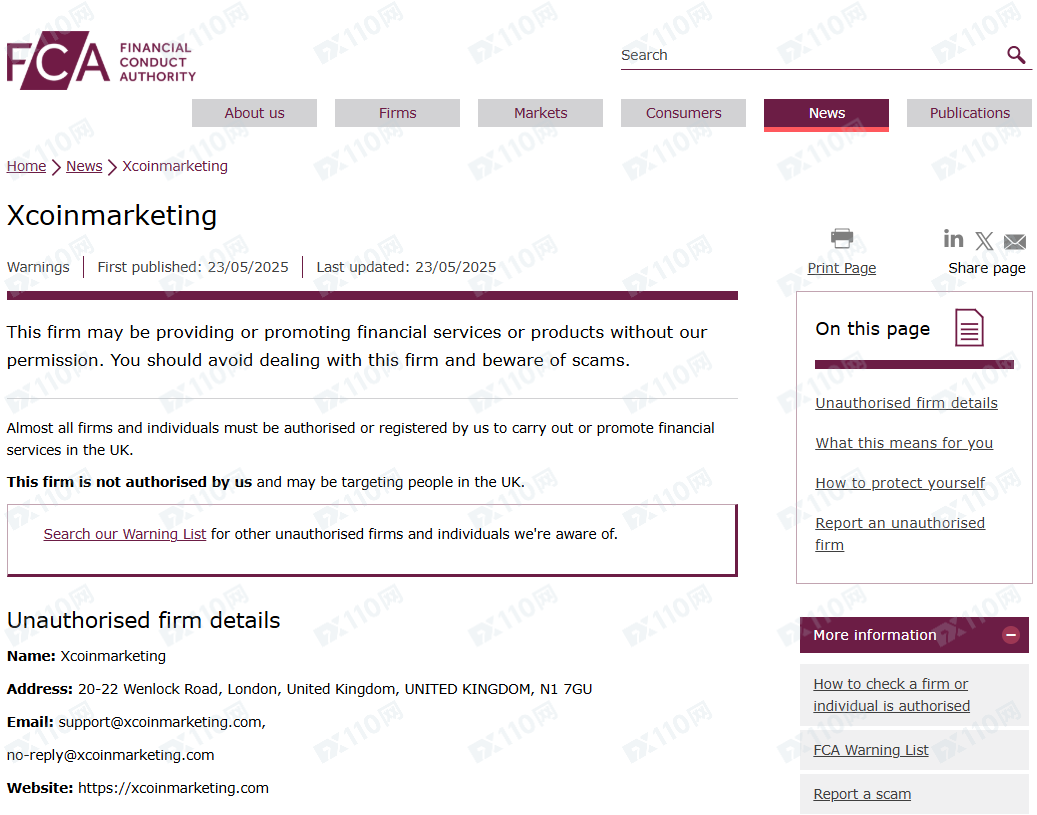Viewport: 1037px width, 815px height.
Task: Click the search magnifier icon
Action: (1016, 54)
